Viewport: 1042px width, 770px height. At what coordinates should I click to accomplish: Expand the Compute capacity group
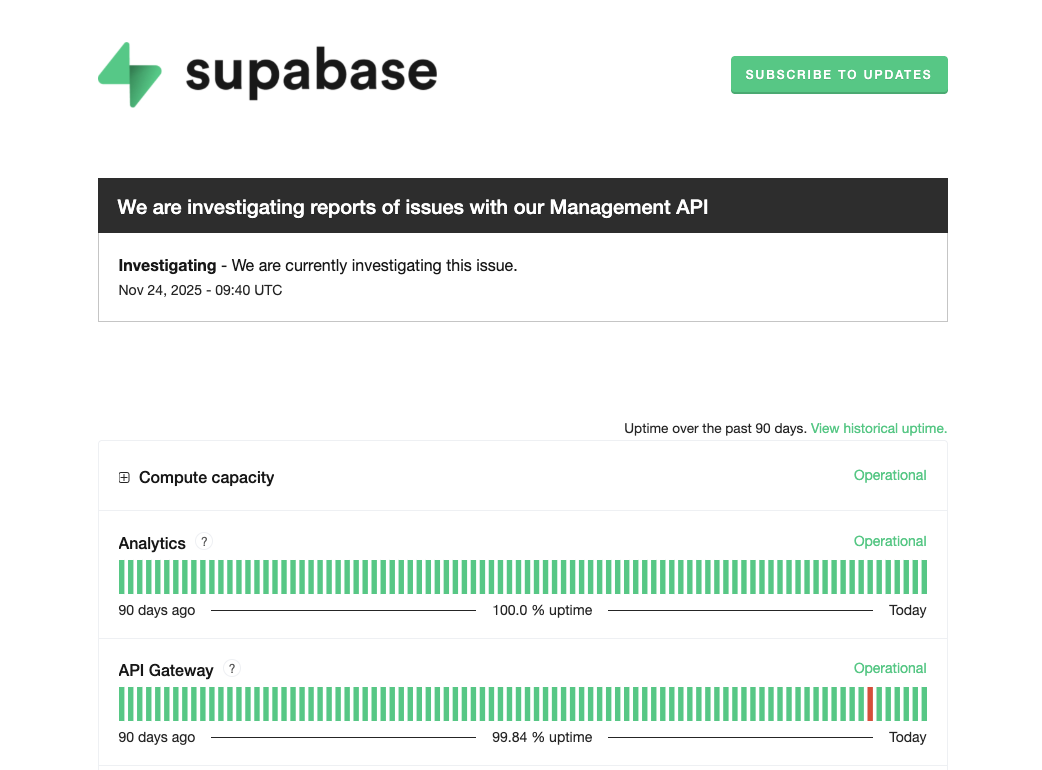tap(124, 478)
